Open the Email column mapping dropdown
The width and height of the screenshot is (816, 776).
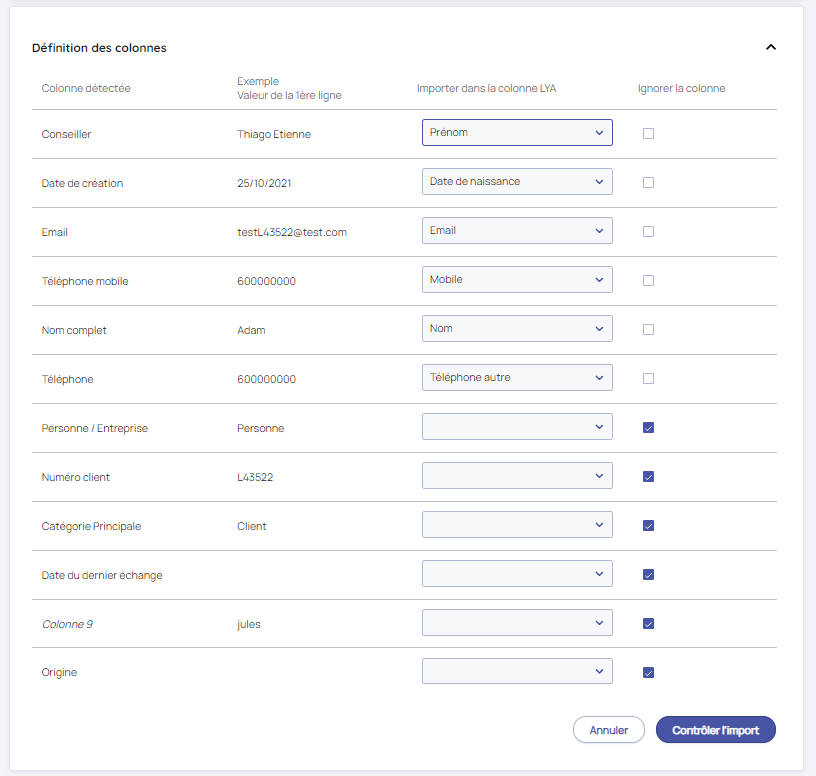[x=517, y=231]
